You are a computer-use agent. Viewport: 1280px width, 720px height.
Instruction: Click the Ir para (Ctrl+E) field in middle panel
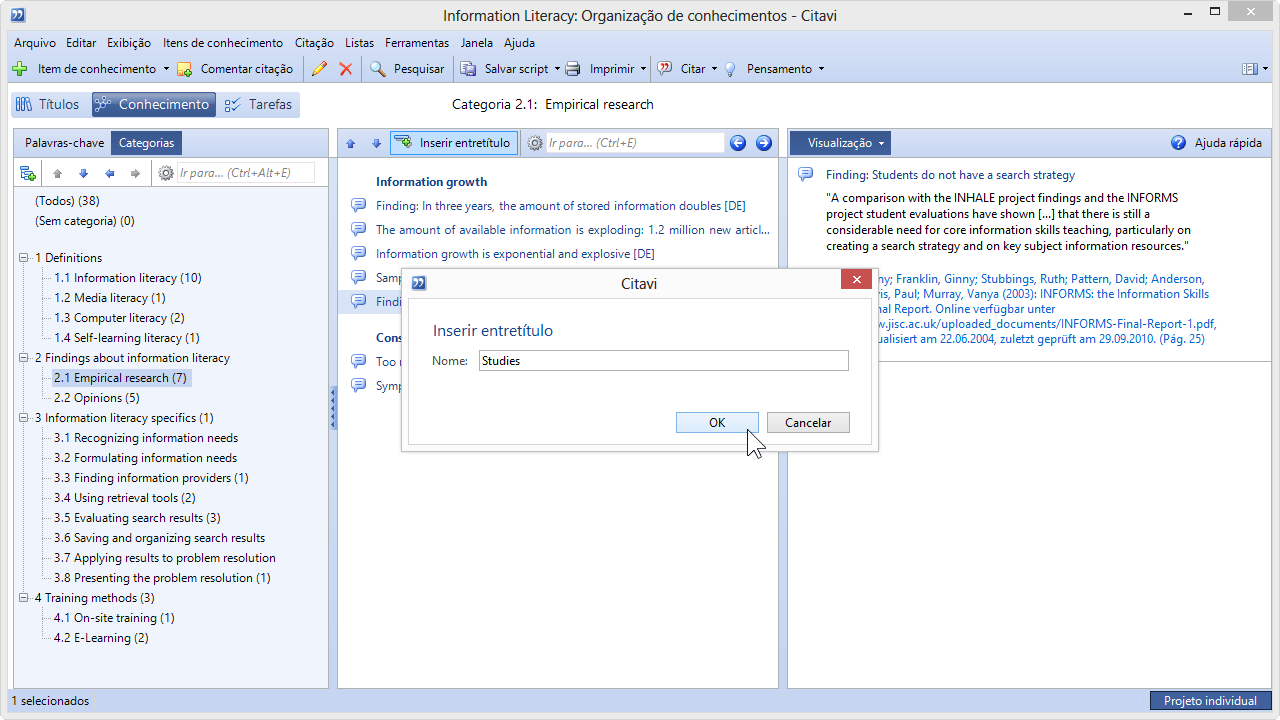[635, 143]
